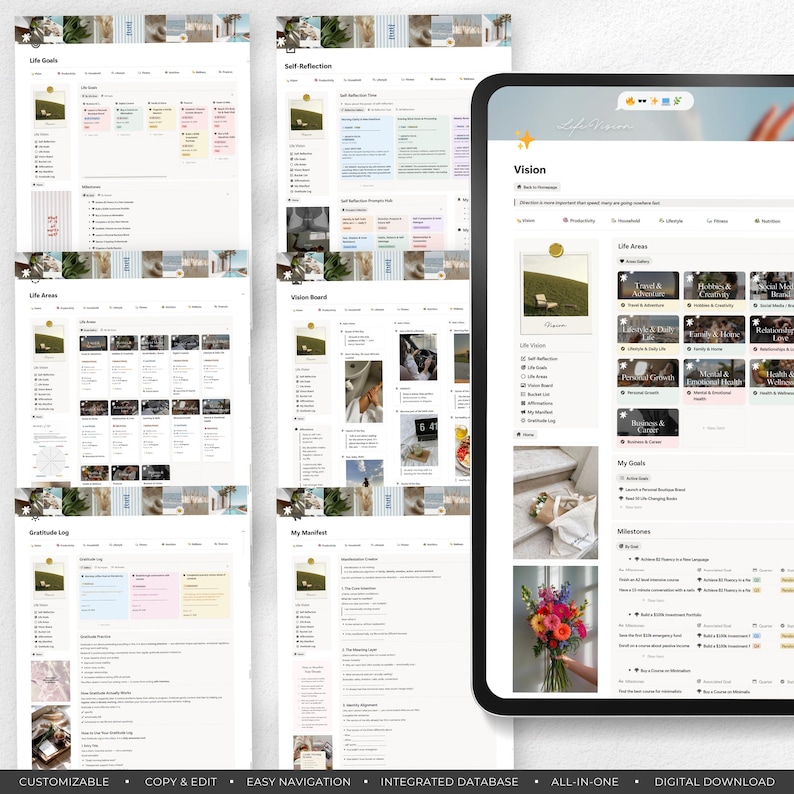Click the trophy icon beside Read 50 Life-Changing Books
This screenshot has height=794, width=794.
click(x=621, y=498)
